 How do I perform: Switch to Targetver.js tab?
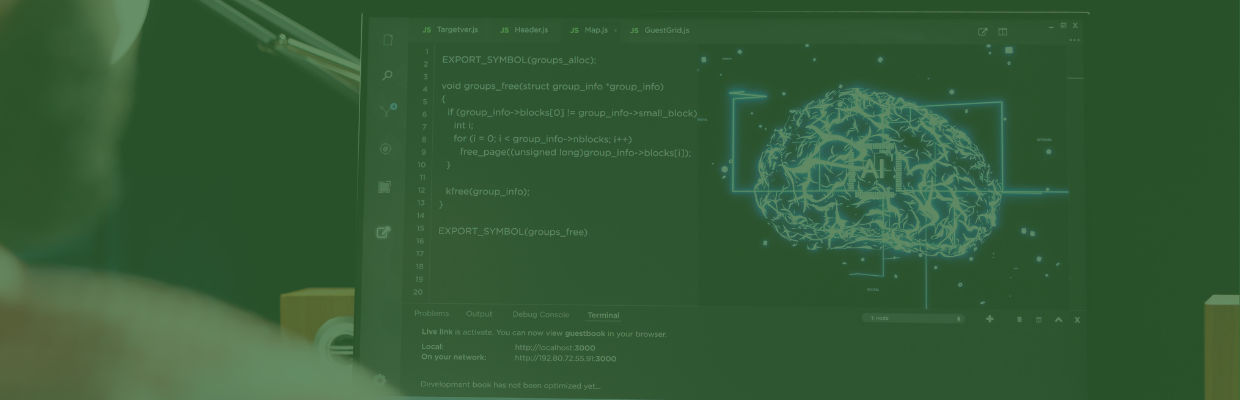(451, 31)
